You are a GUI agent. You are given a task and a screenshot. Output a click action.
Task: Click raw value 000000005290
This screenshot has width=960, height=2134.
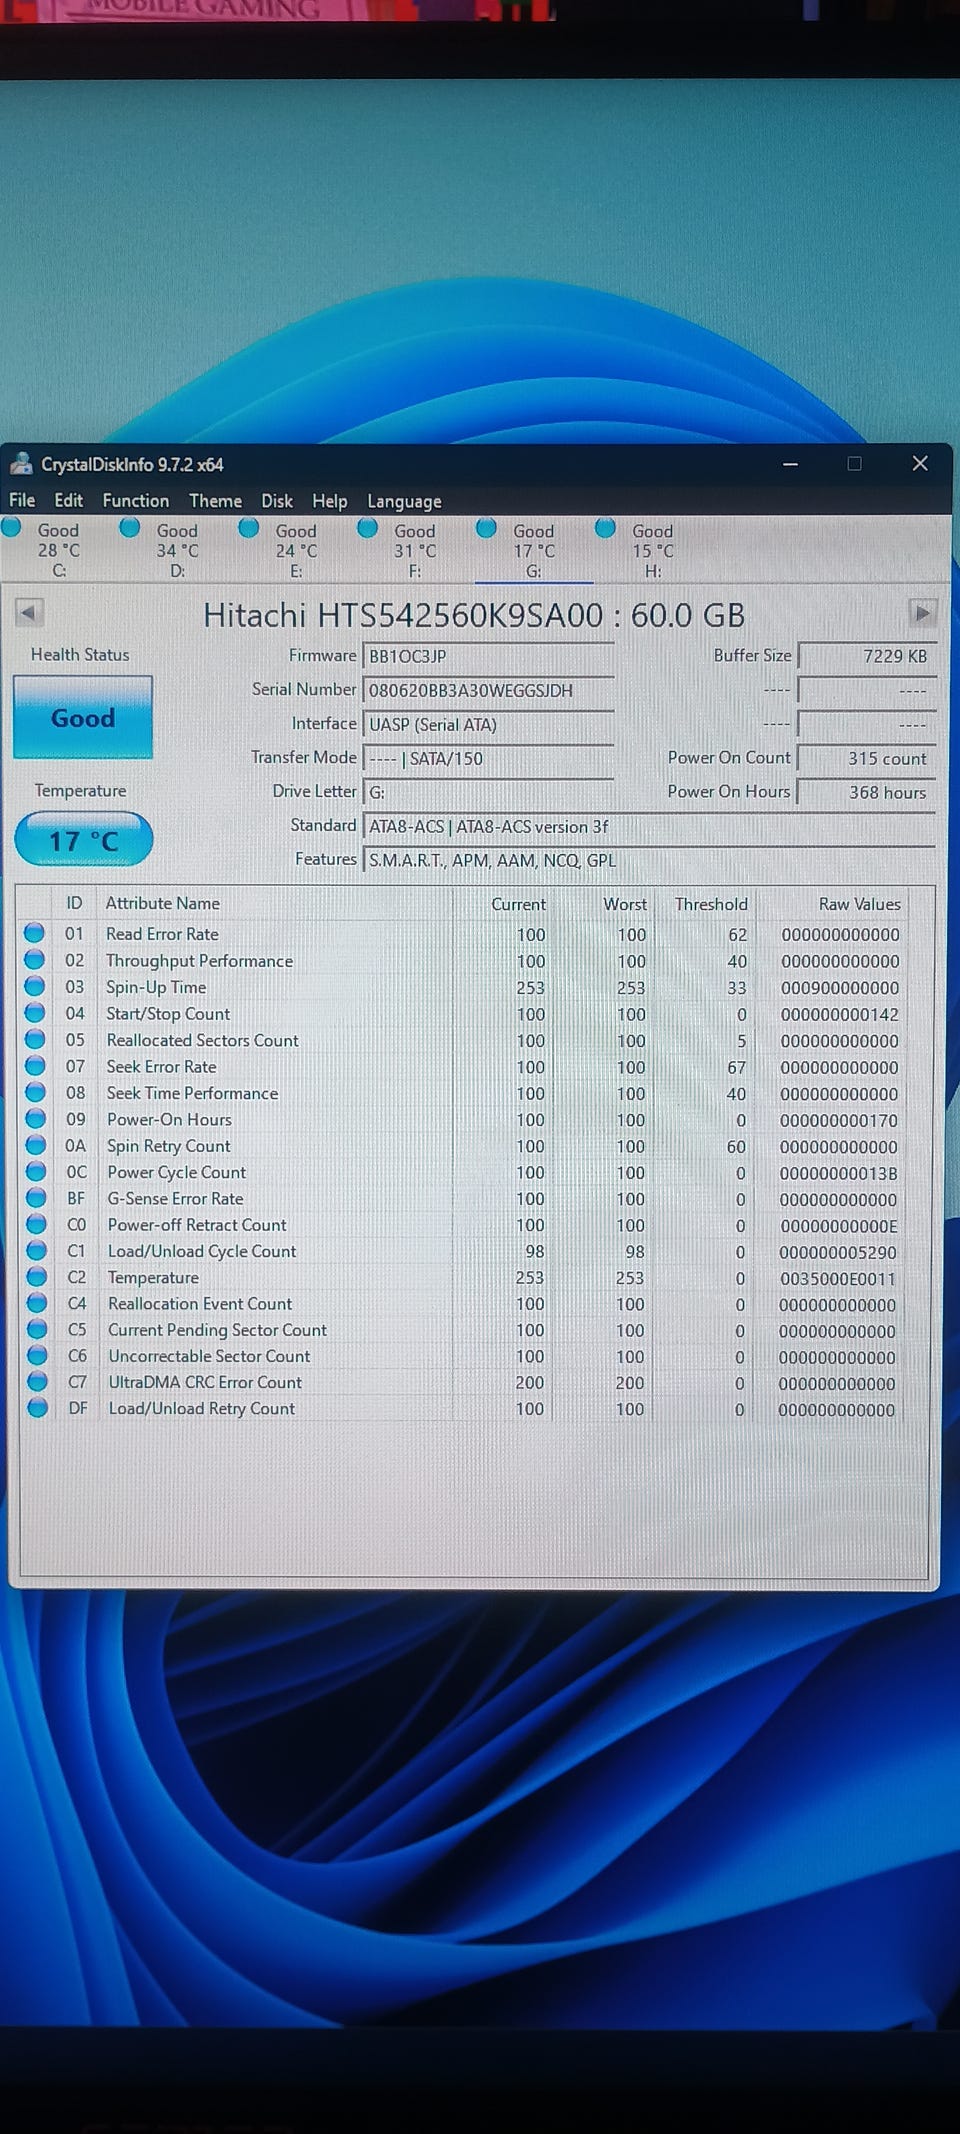[838, 1253]
